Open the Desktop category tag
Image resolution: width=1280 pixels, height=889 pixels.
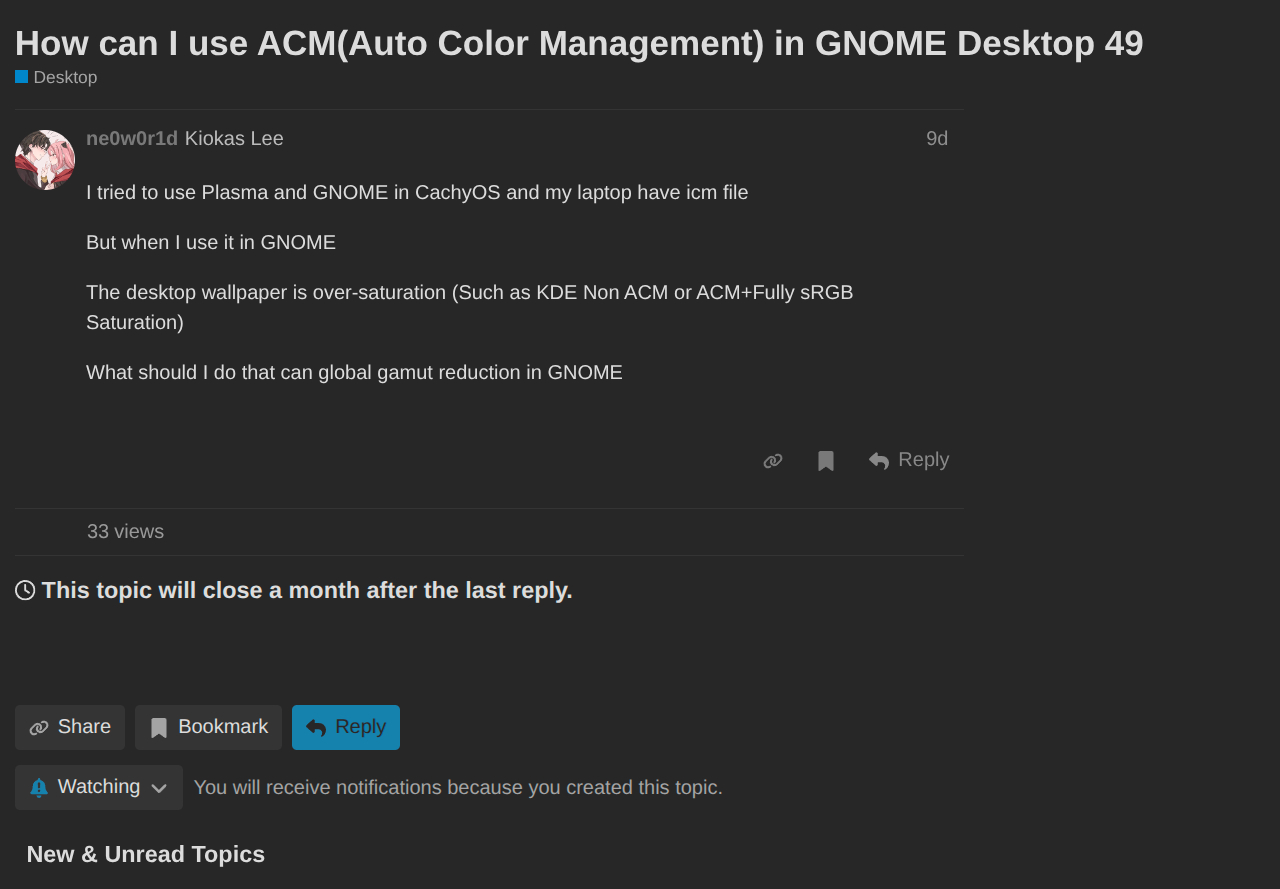click(65, 78)
